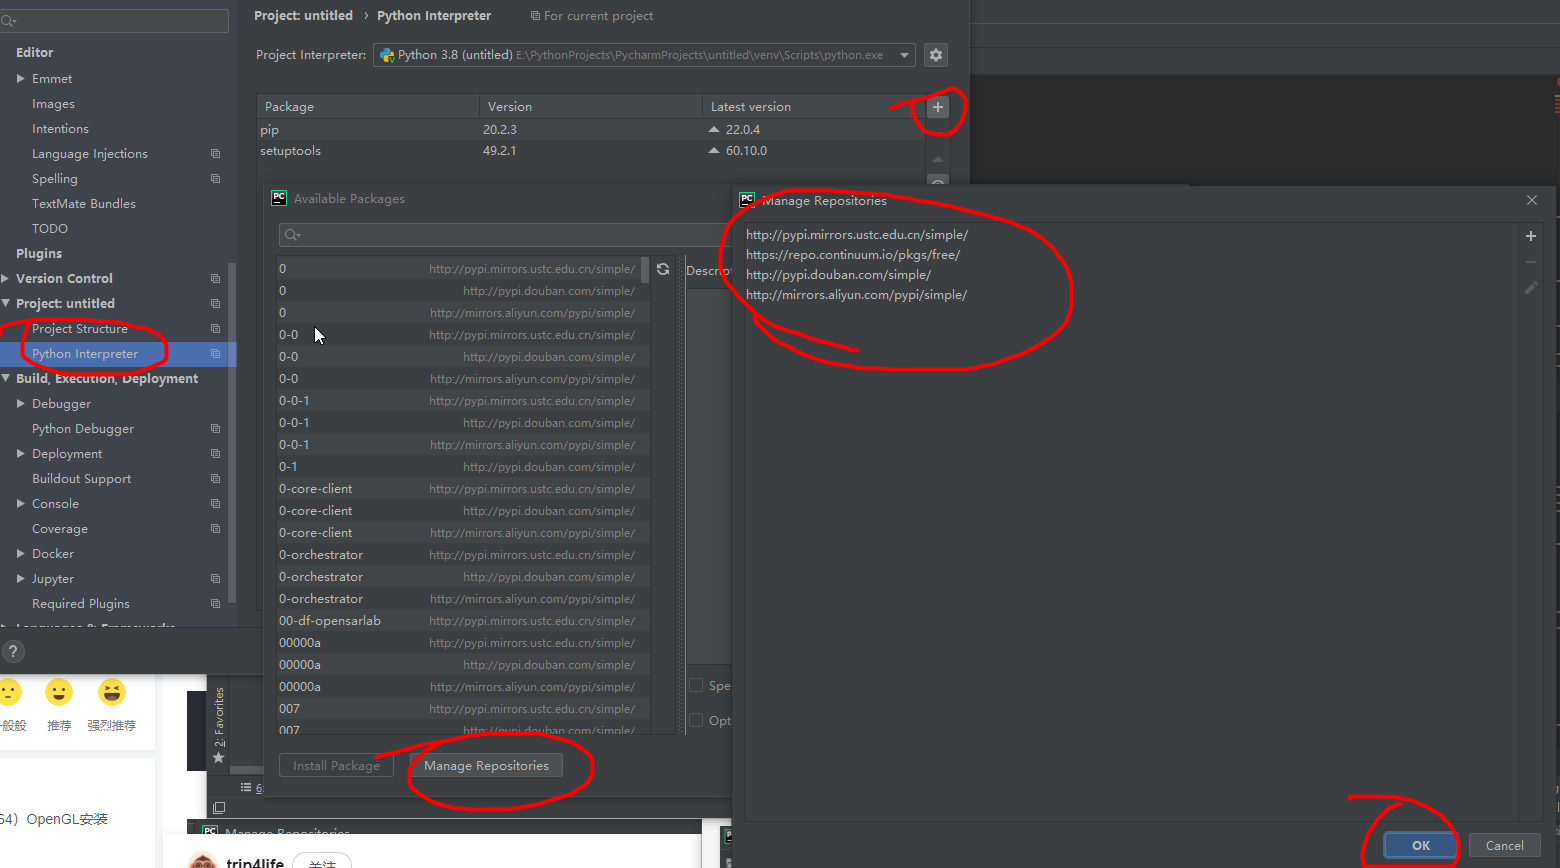Expand the Jupyter tree node
1560x868 pixels.
coord(20,579)
